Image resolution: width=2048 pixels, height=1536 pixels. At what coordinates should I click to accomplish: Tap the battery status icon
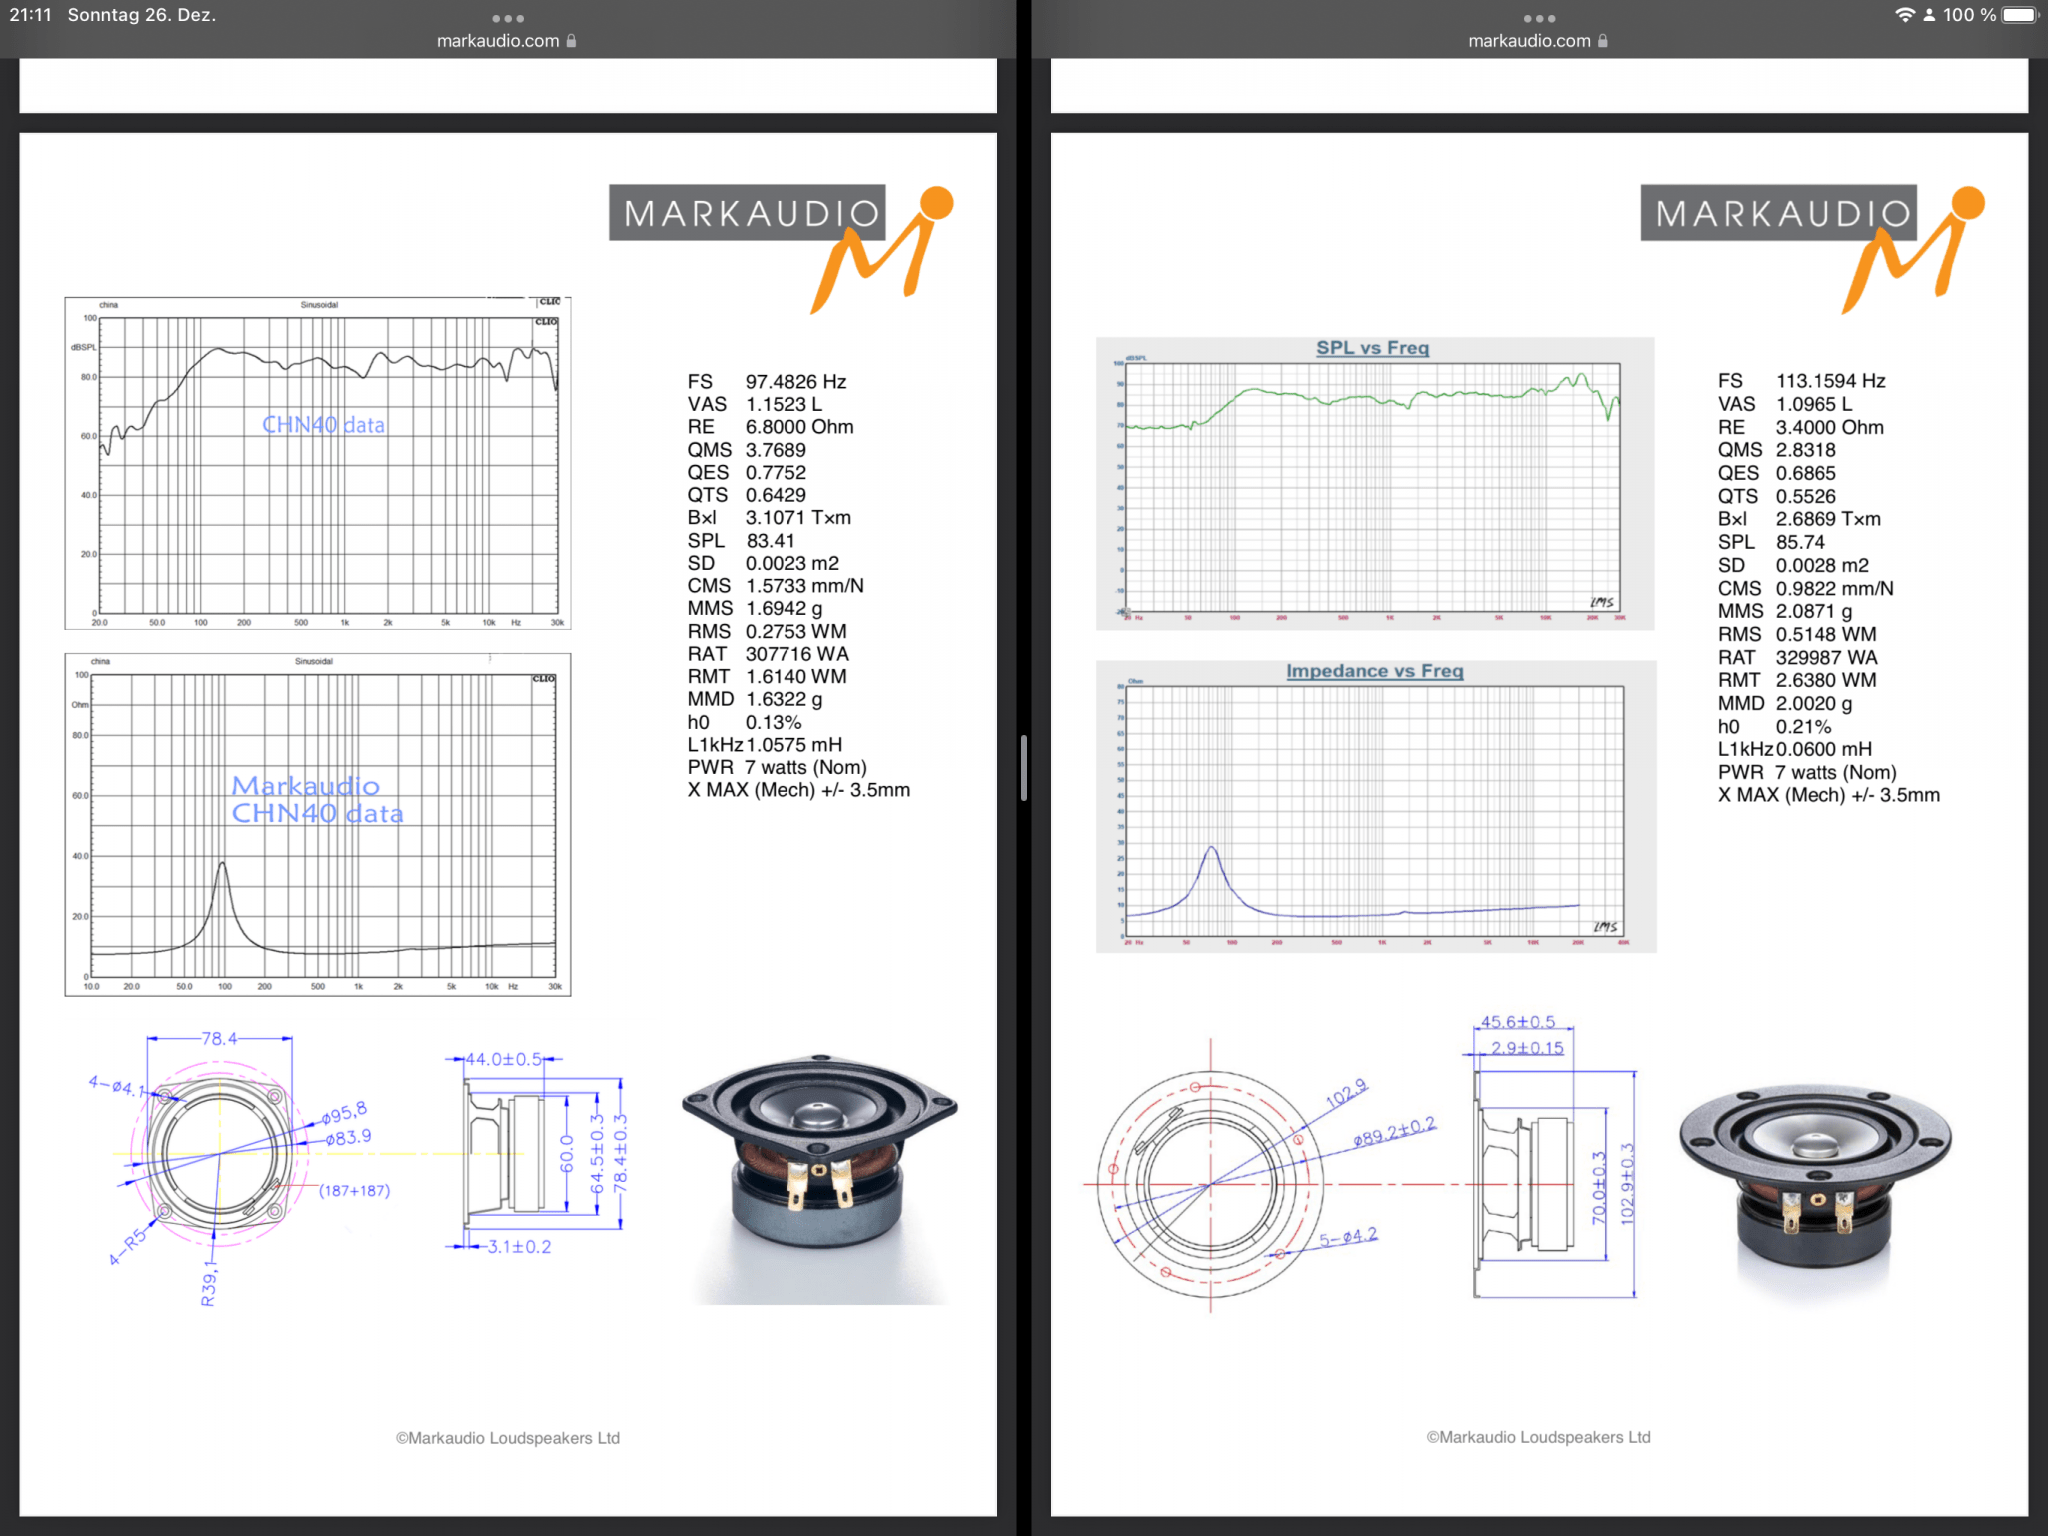click(2019, 15)
